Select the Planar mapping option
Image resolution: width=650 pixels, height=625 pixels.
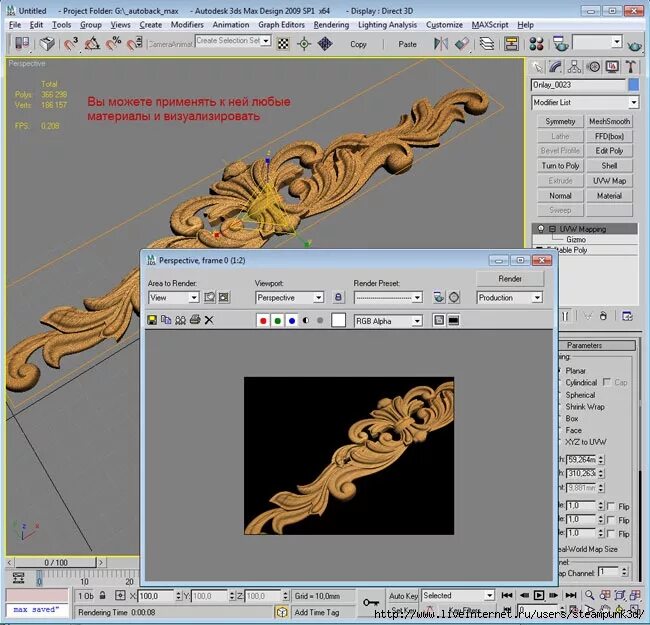tap(575, 371)
